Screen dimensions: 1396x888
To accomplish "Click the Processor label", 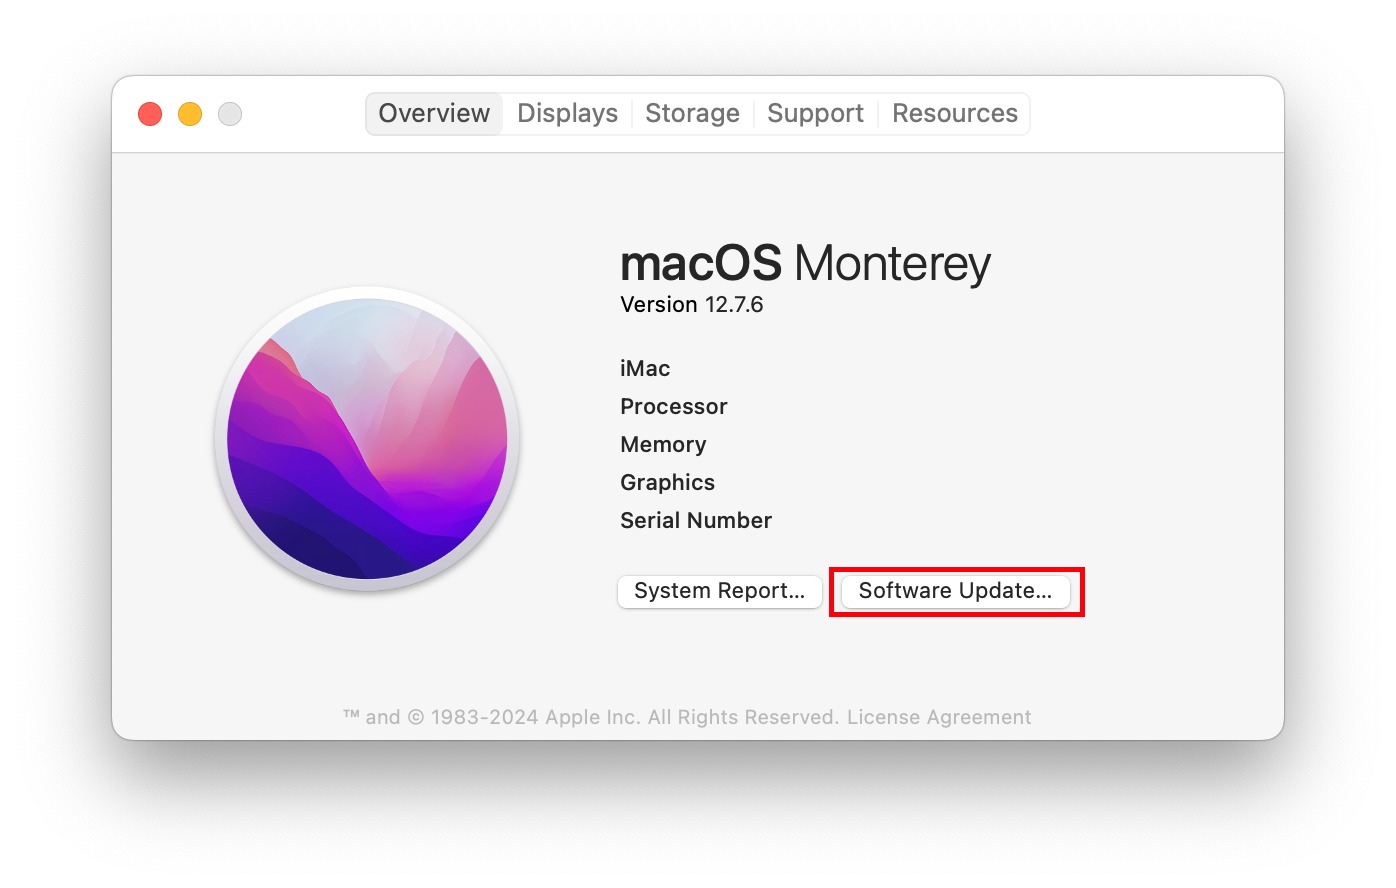I will tap(673, 406).
